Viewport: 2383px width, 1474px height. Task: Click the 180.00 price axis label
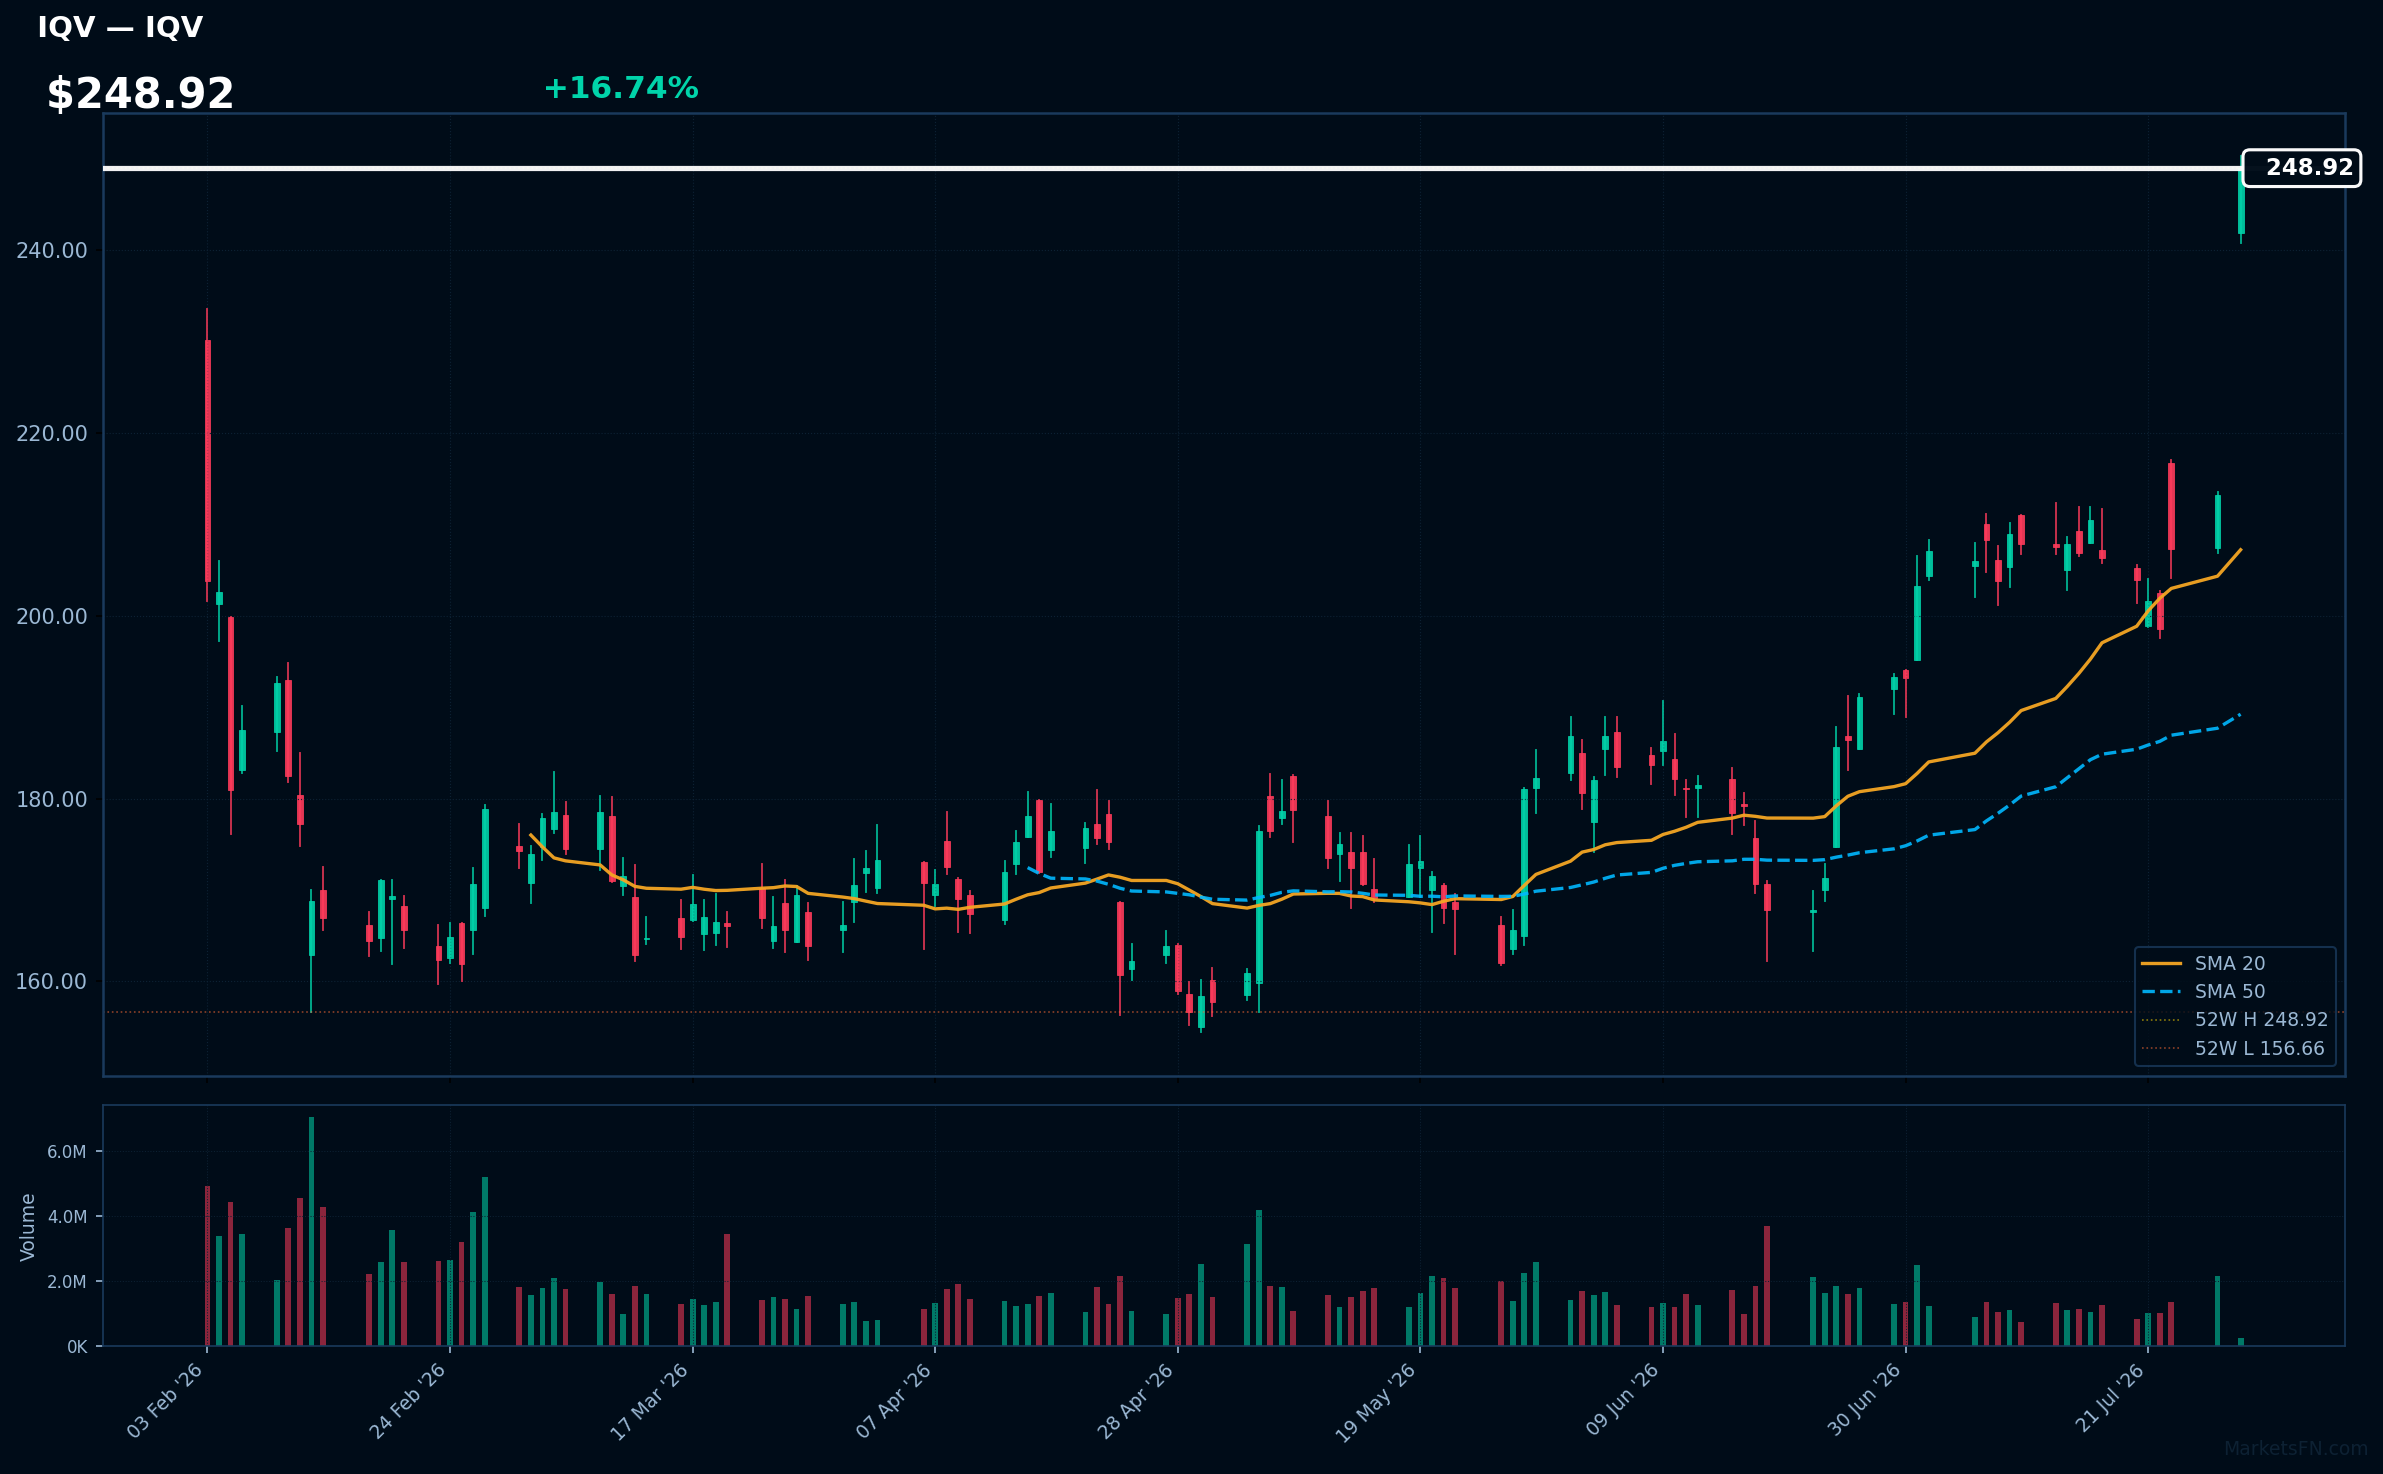(52, 799)
